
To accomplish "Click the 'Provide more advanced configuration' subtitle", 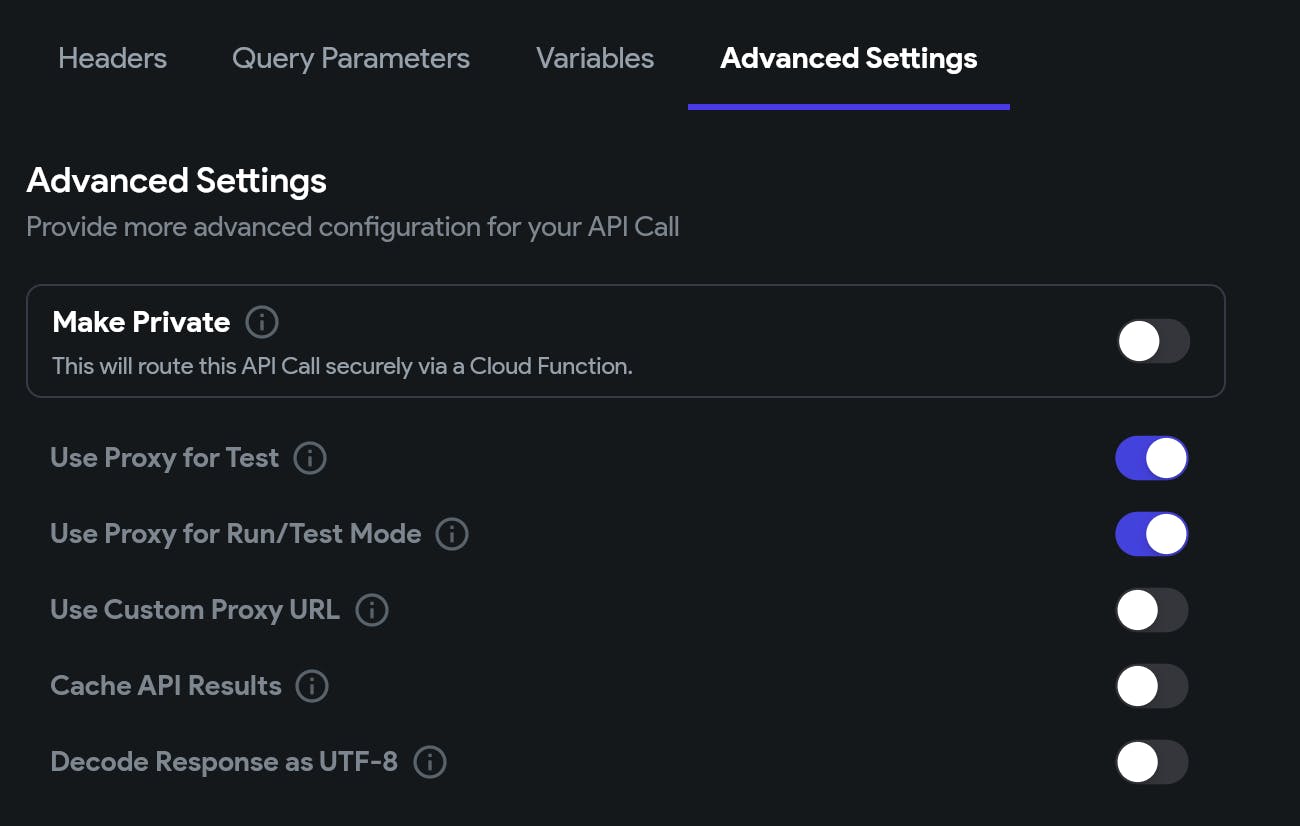I will pyautogui.click(x=352, y=227).
